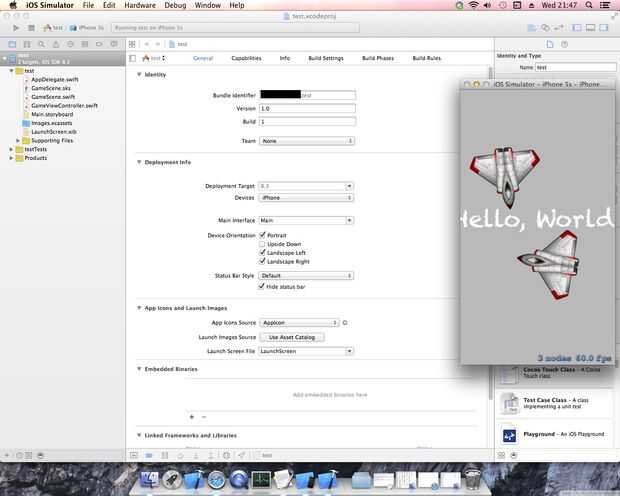Click the related items grid icon
620x496 pixels.
132,44
